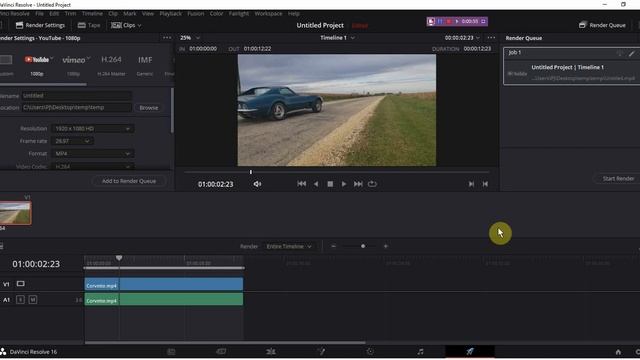This screenshot has width=640, height=360.
Task: Open the File menu
Action: click(39, 13)
